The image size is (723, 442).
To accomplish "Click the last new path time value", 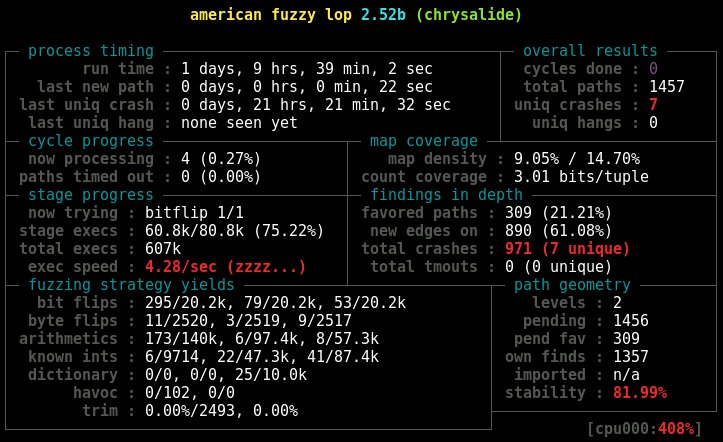I will point(307,87).
